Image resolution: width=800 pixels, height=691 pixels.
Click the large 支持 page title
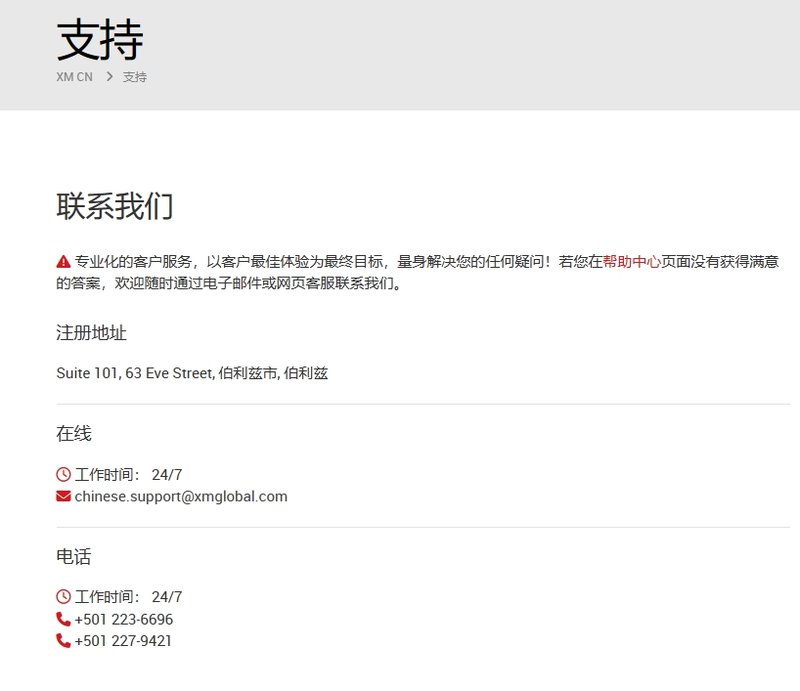click(x=100, y=39)
